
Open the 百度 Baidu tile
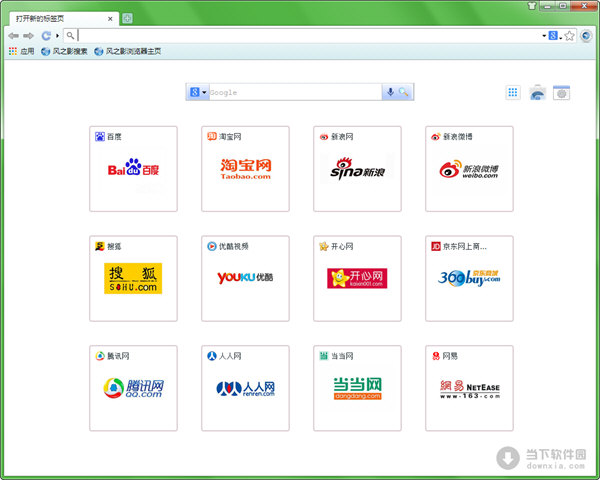[134, 169]
